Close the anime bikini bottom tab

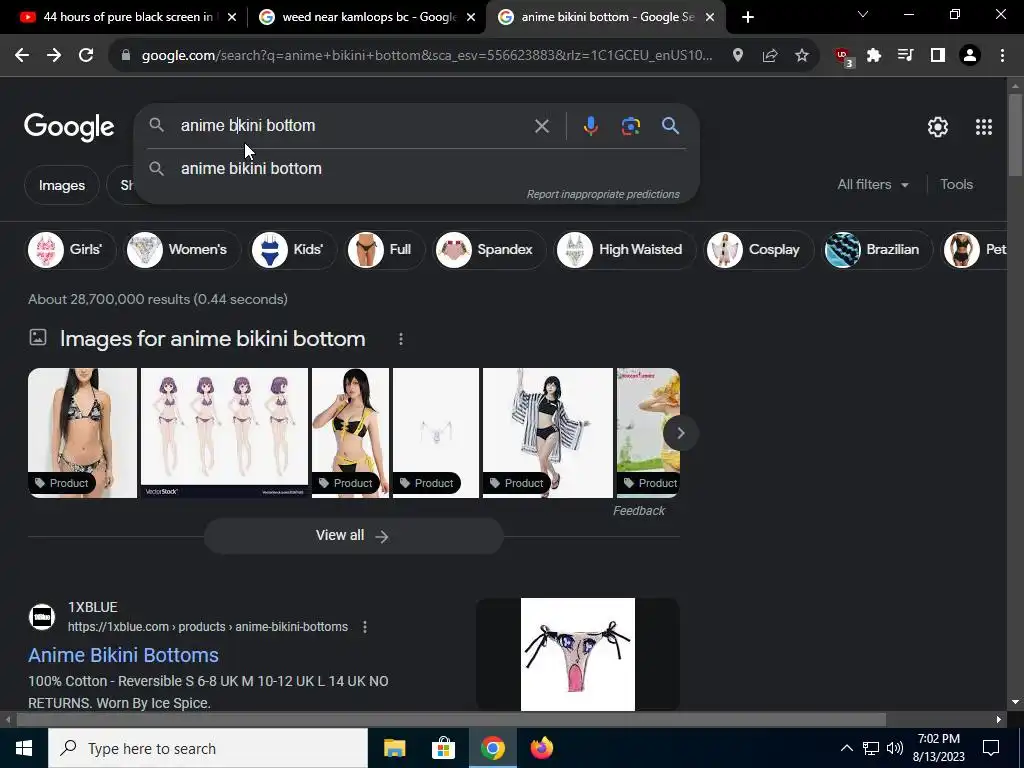(x=710, y=17)
